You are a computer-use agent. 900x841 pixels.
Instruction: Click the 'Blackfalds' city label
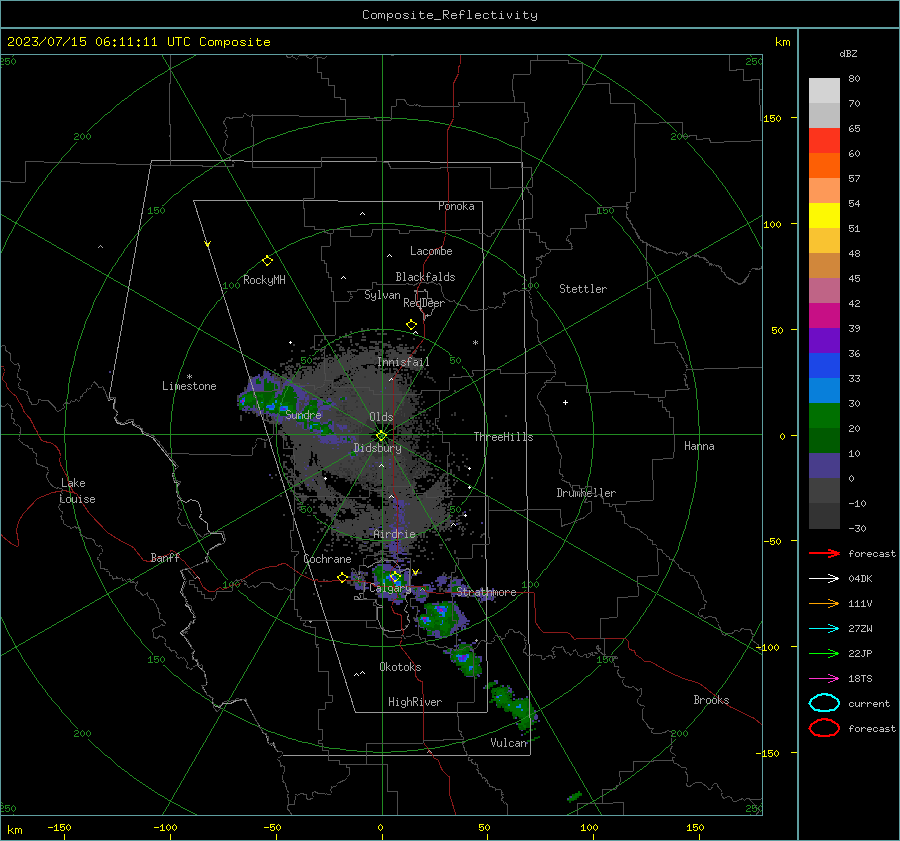click(x=425, y=277)
